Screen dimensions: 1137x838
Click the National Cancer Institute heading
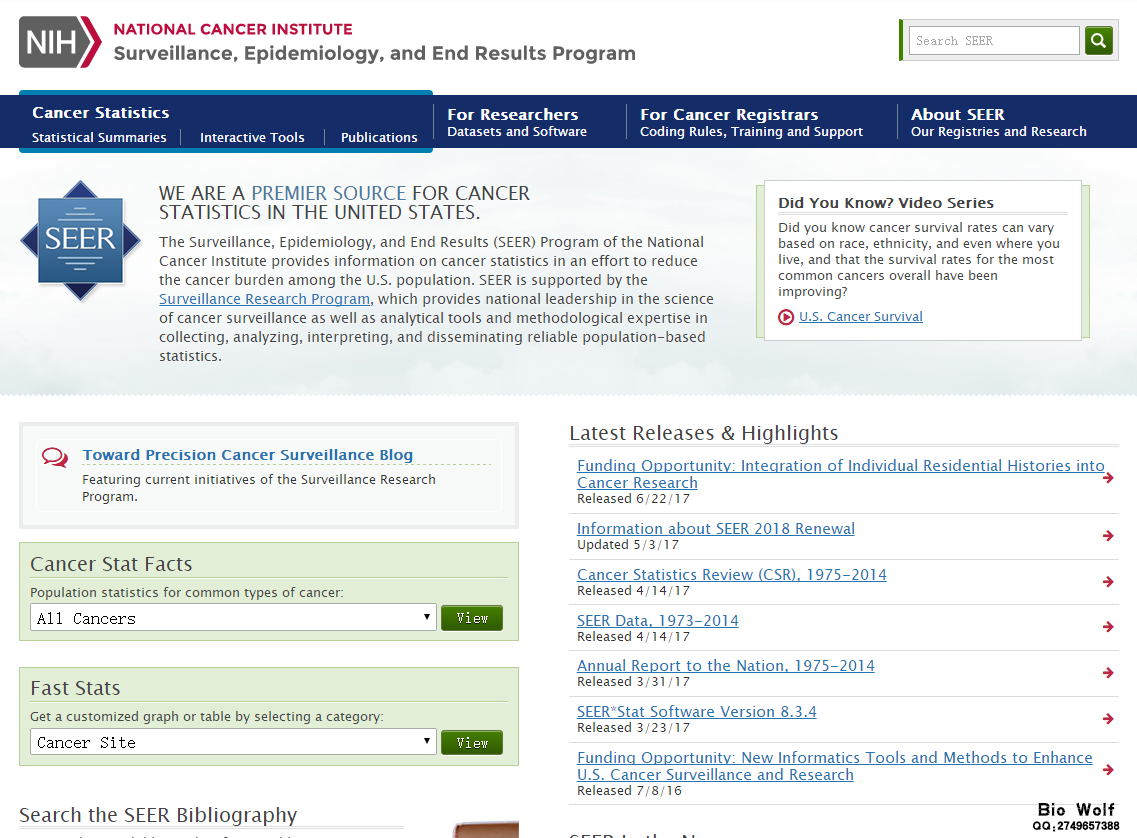tap(233, 29)
